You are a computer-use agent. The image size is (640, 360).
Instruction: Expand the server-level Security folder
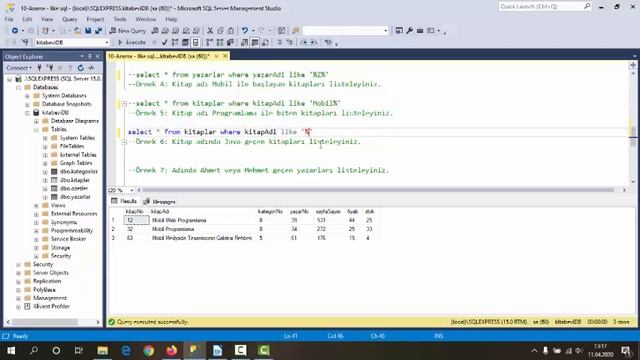click(x=18, y=264)
